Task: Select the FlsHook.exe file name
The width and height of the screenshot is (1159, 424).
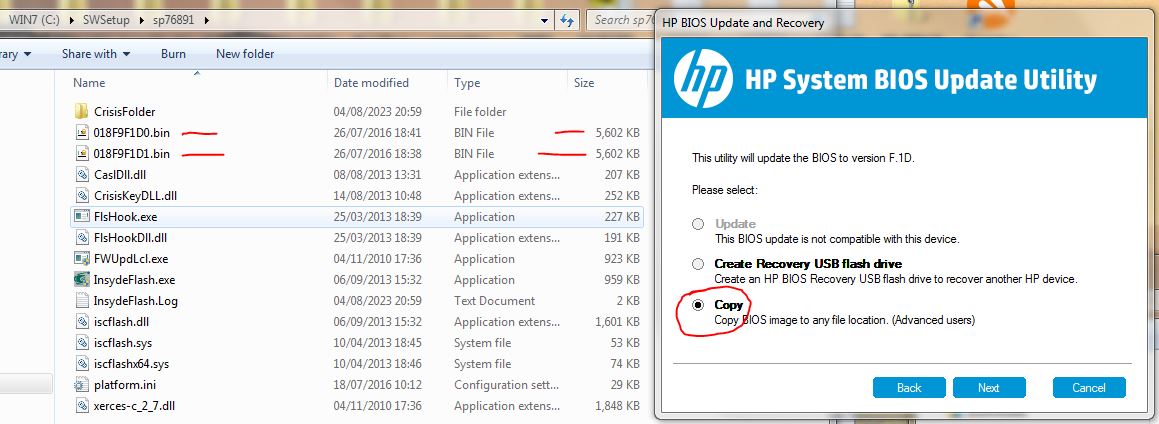Action: (126, 217)
